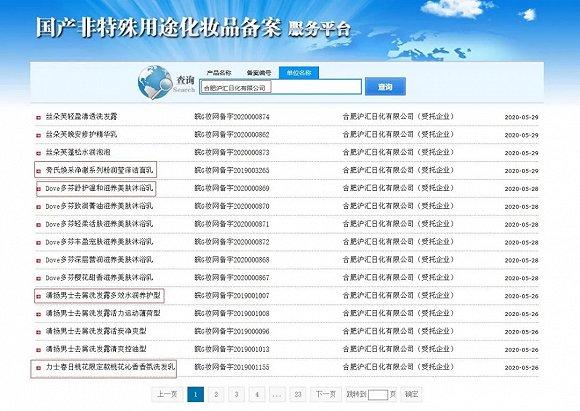Screen dimensions: 580x411
Task: Click the blue 查询 search button
Action: point(385,87)
